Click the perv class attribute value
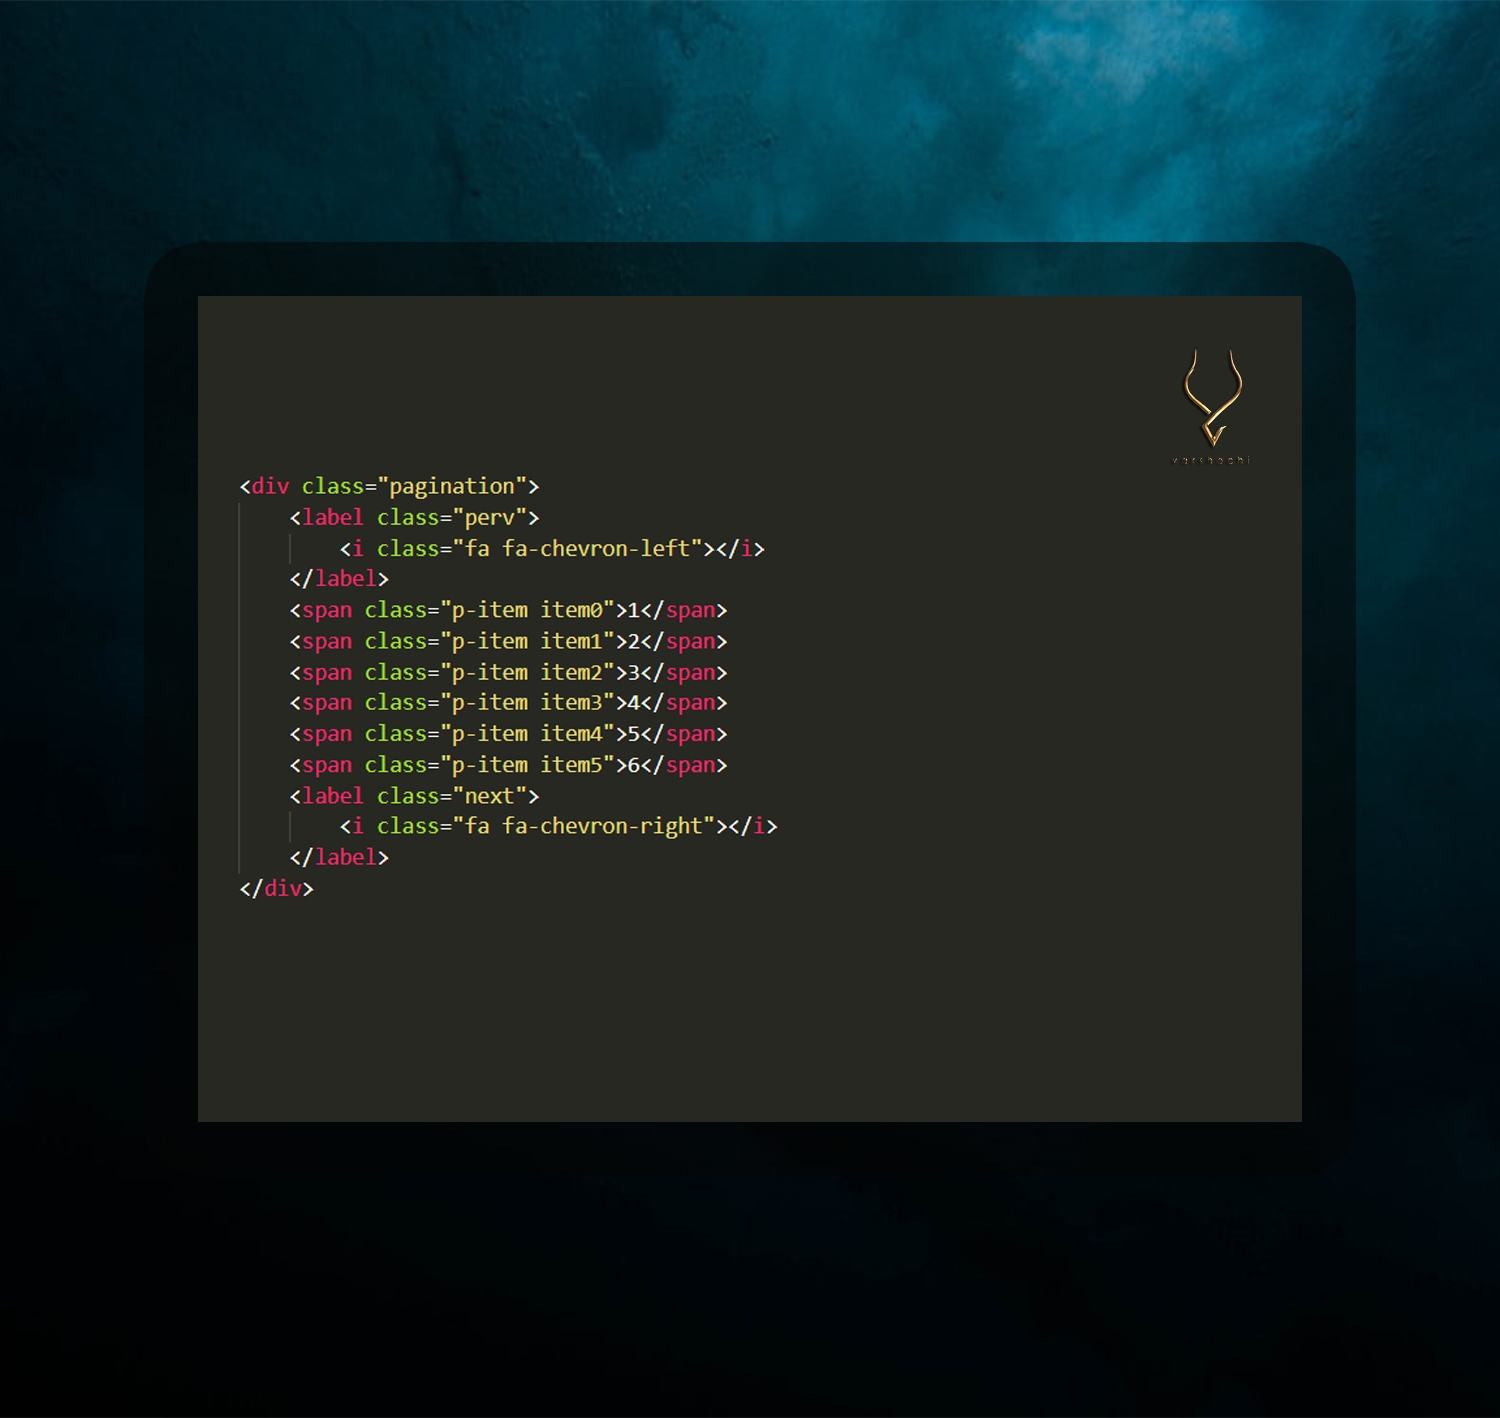Viewport: 1500px width, 1418px height. tap(493, 517)
